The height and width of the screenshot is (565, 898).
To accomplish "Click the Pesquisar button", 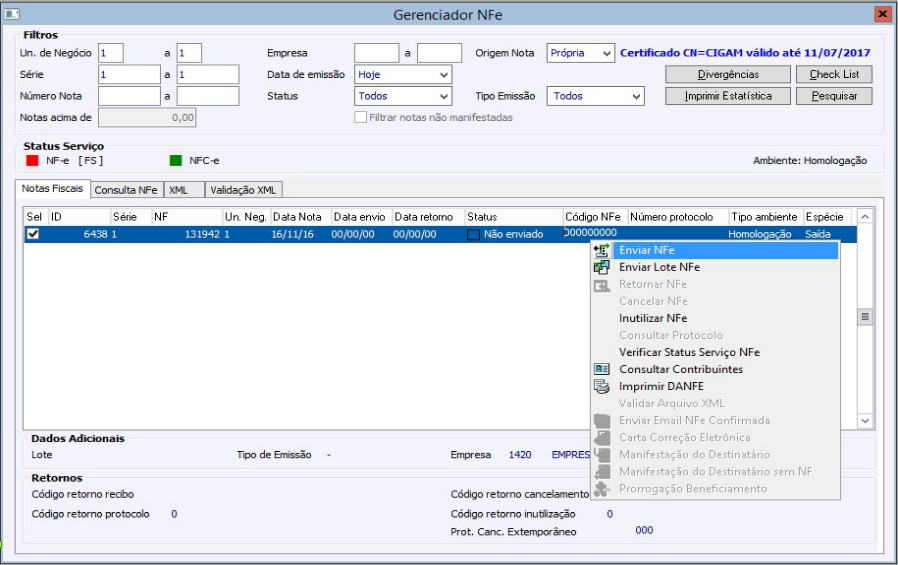I will 834,96.
